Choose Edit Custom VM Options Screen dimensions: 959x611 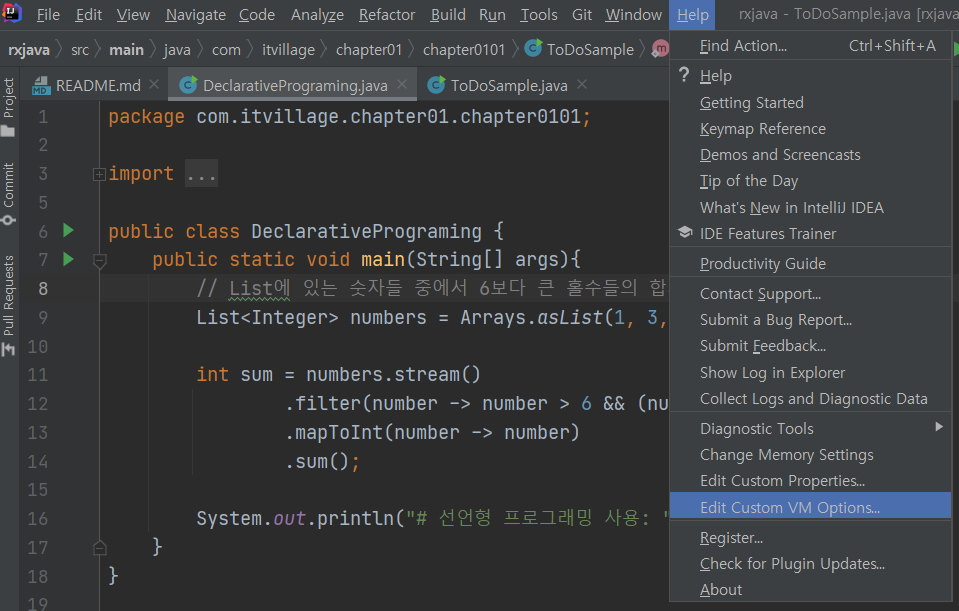(810, 507)
